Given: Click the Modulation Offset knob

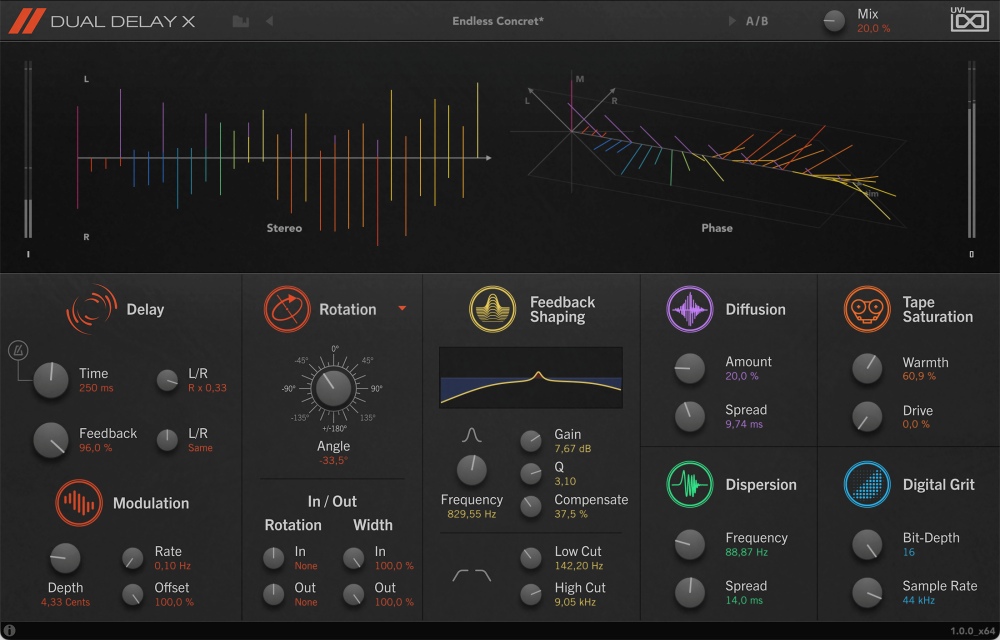Looking at the screenshot, I should (133, 594).
